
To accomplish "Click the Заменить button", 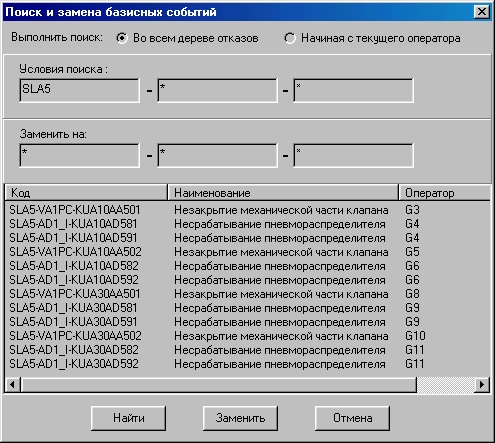I will pyautogui.click(x=240, y=418).
